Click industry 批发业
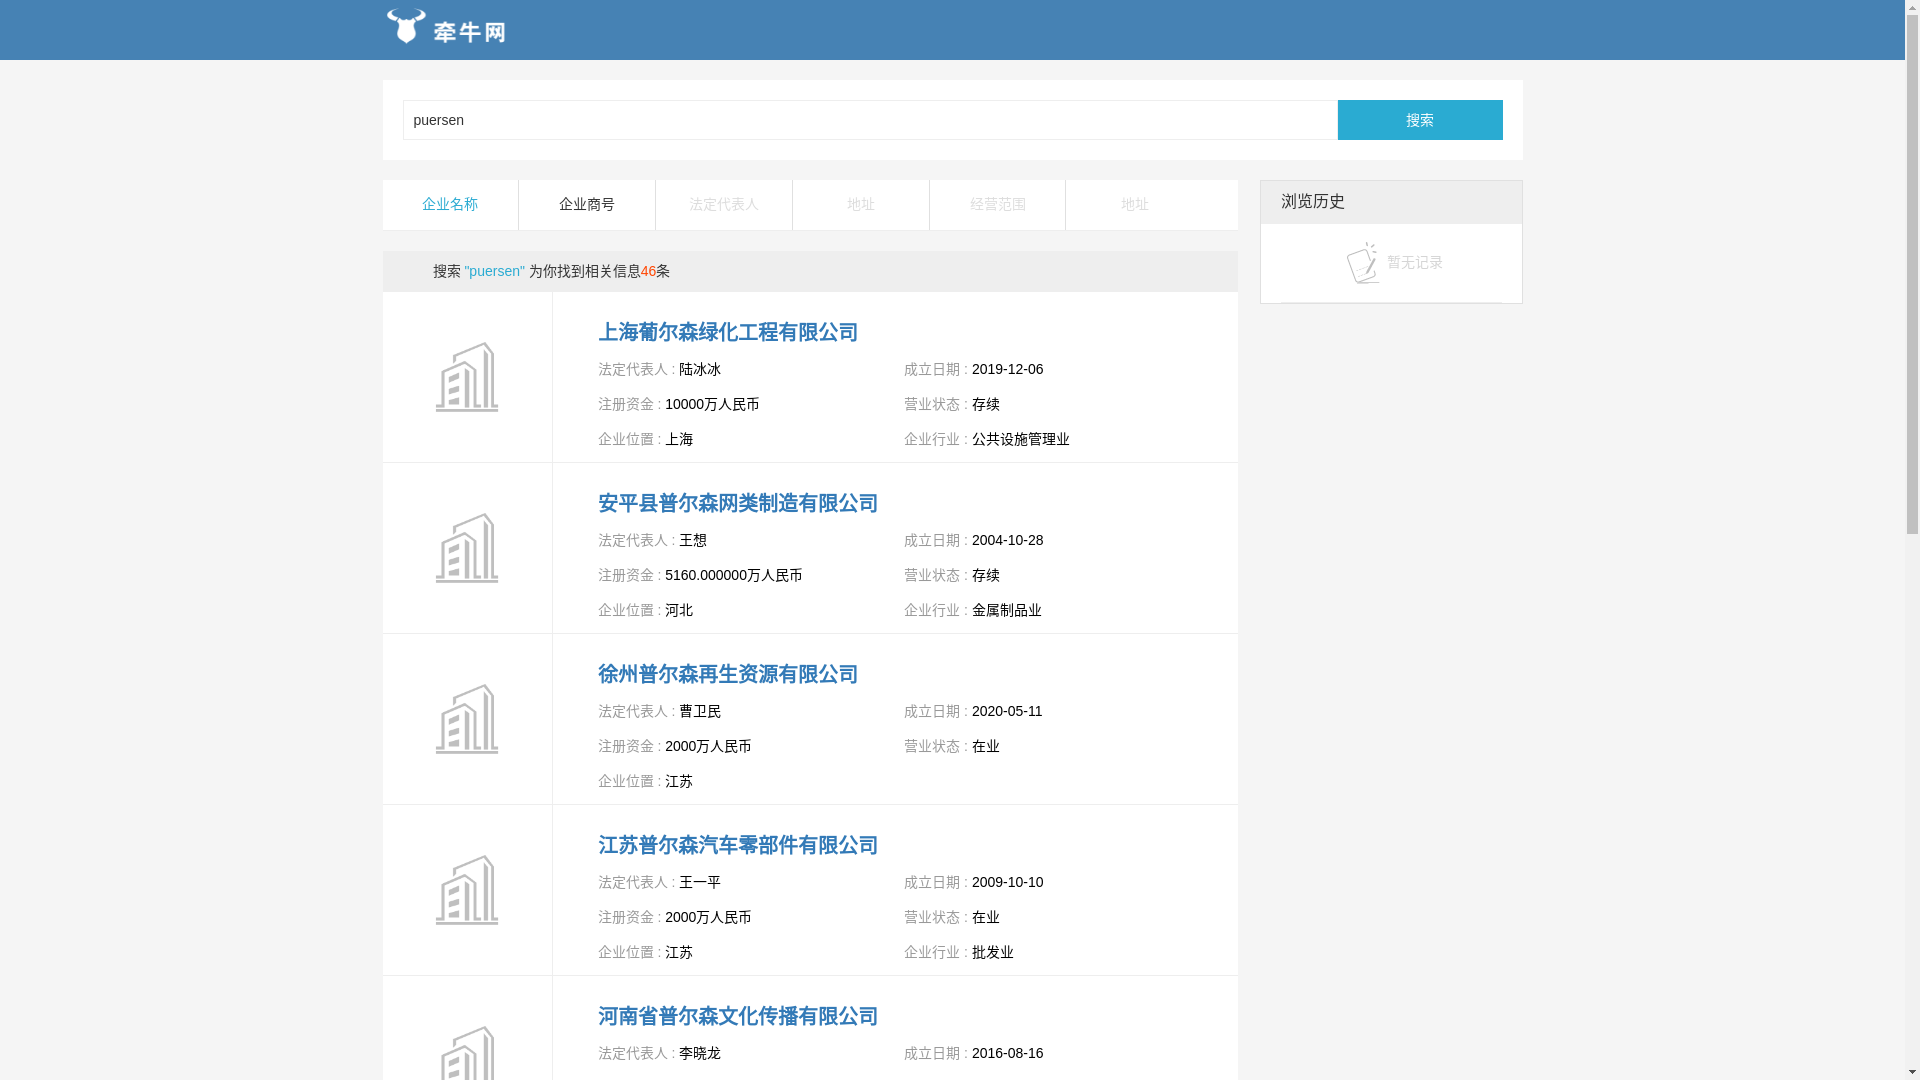The width and height of the screenshot is (1920, 1080). [x=993, y=952]
